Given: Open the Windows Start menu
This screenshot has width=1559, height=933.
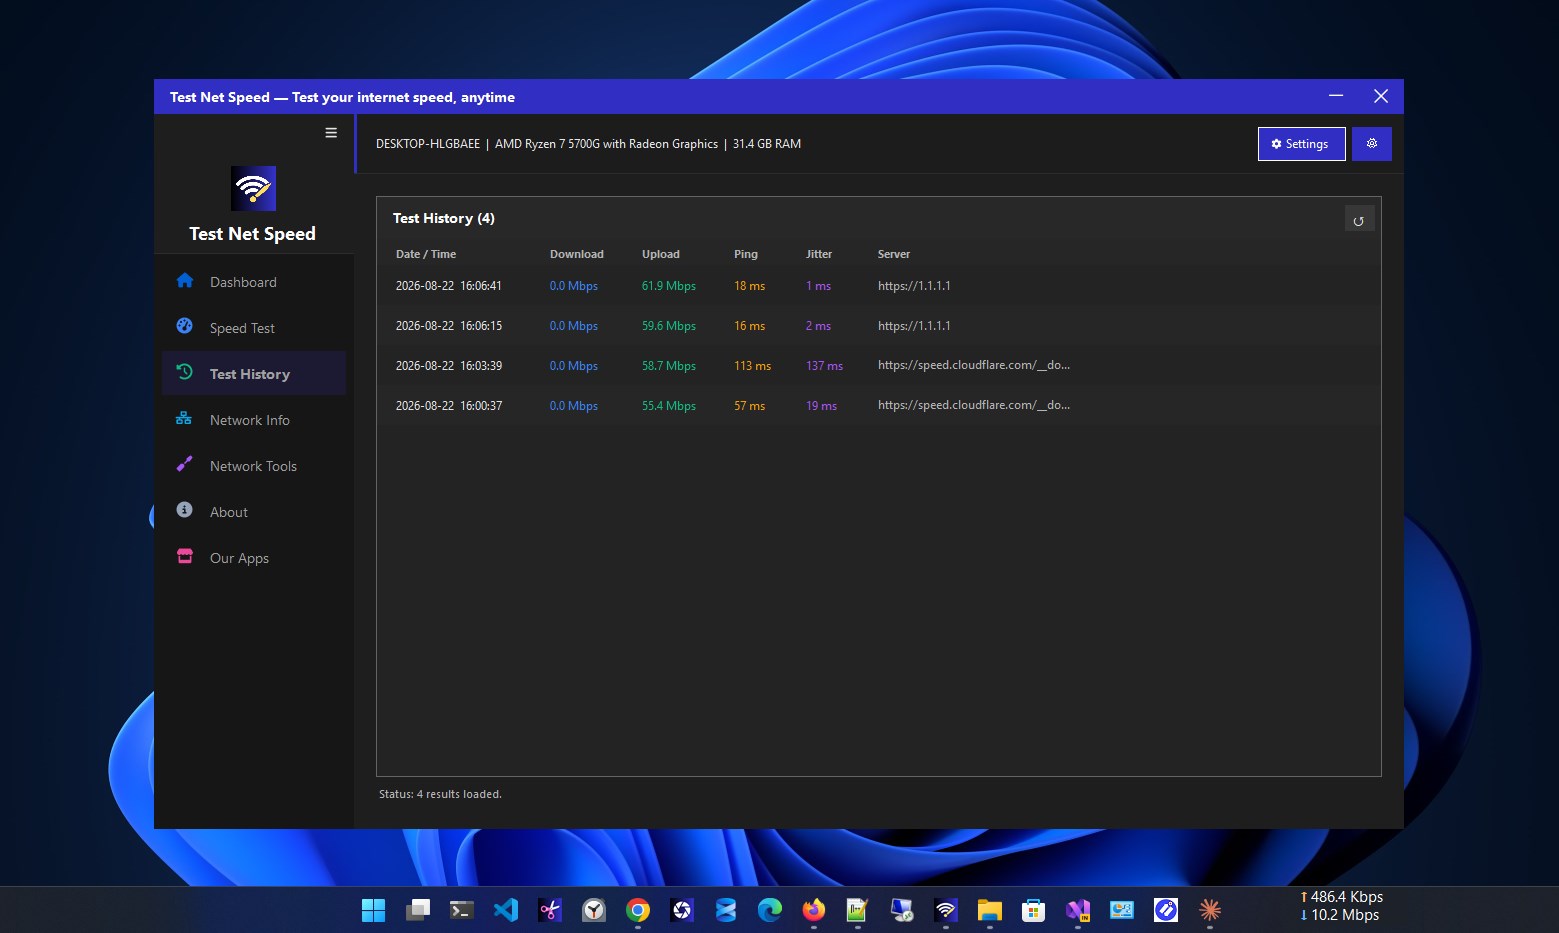Looking at the screenshot, I should coord(374,910).
